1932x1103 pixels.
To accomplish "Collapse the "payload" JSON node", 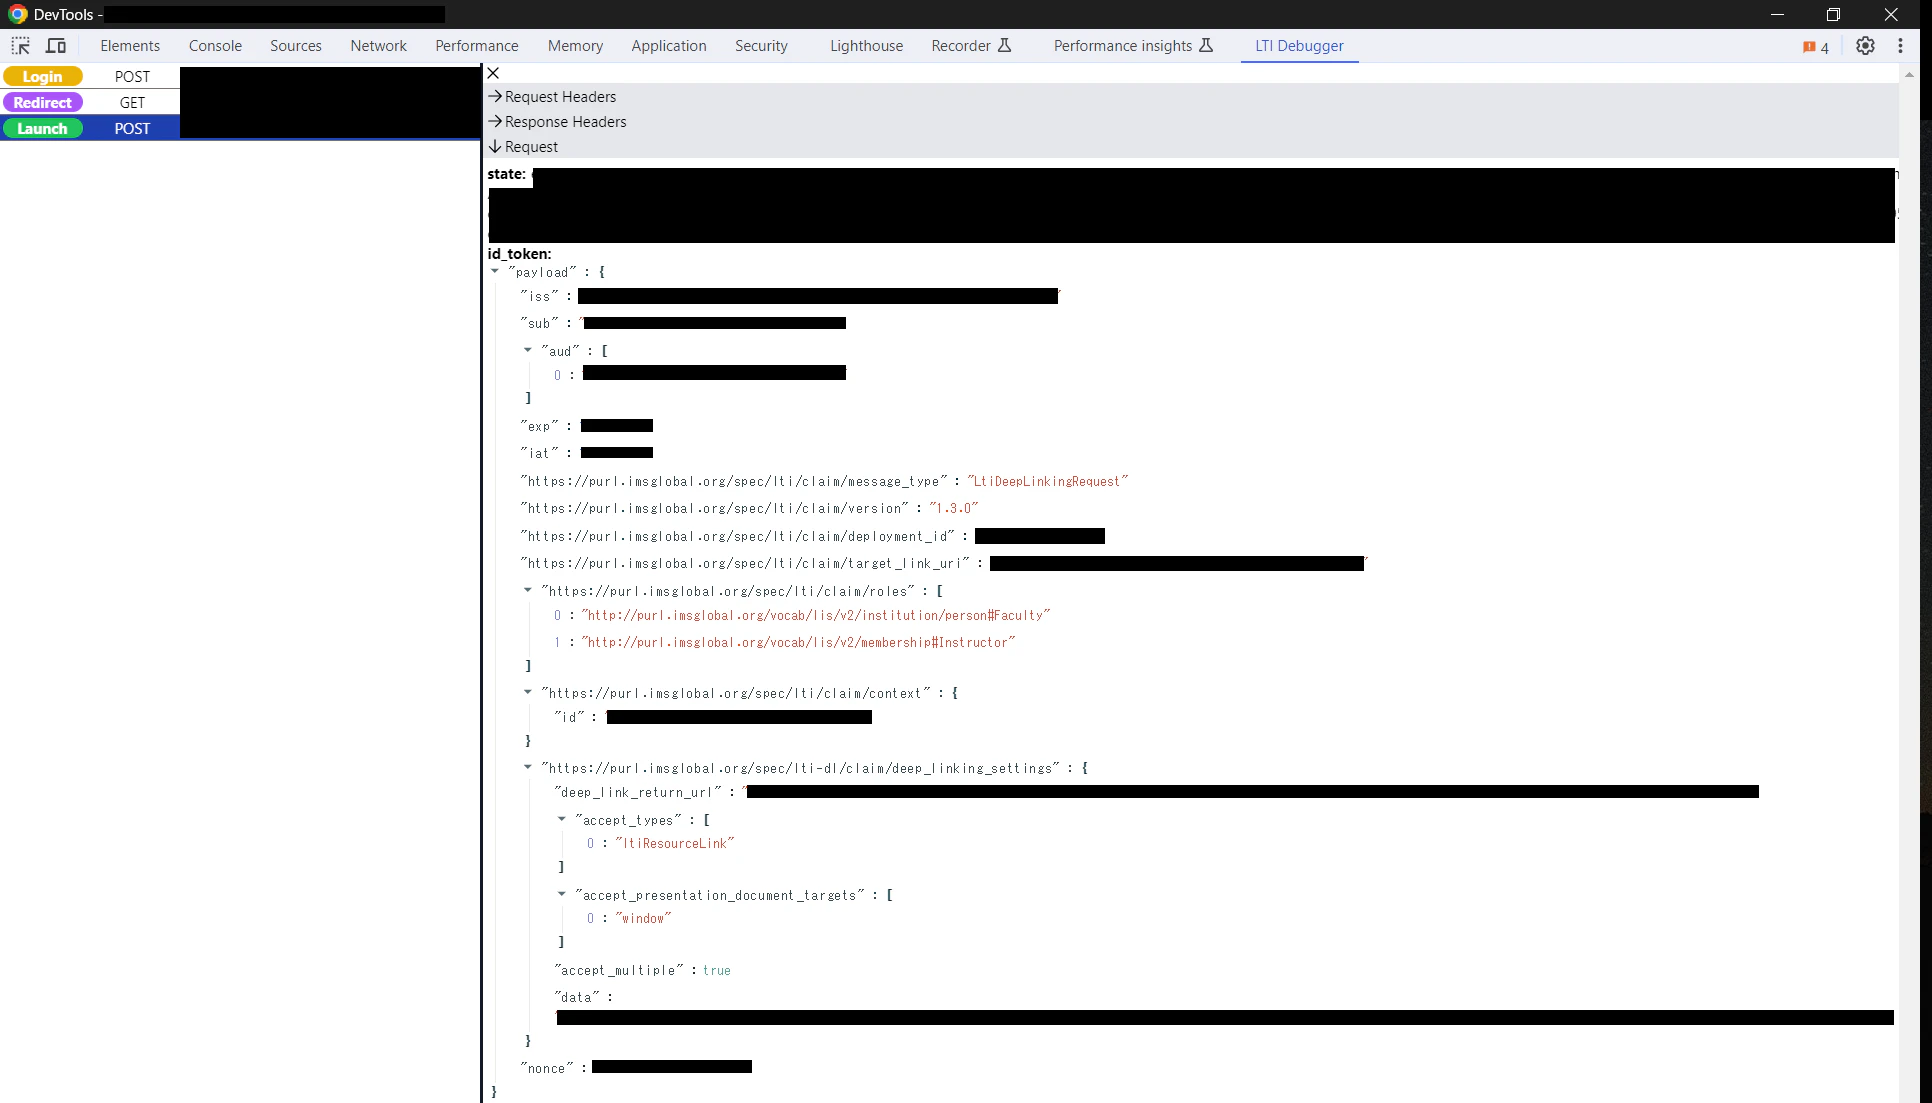I will coord(495,272).
